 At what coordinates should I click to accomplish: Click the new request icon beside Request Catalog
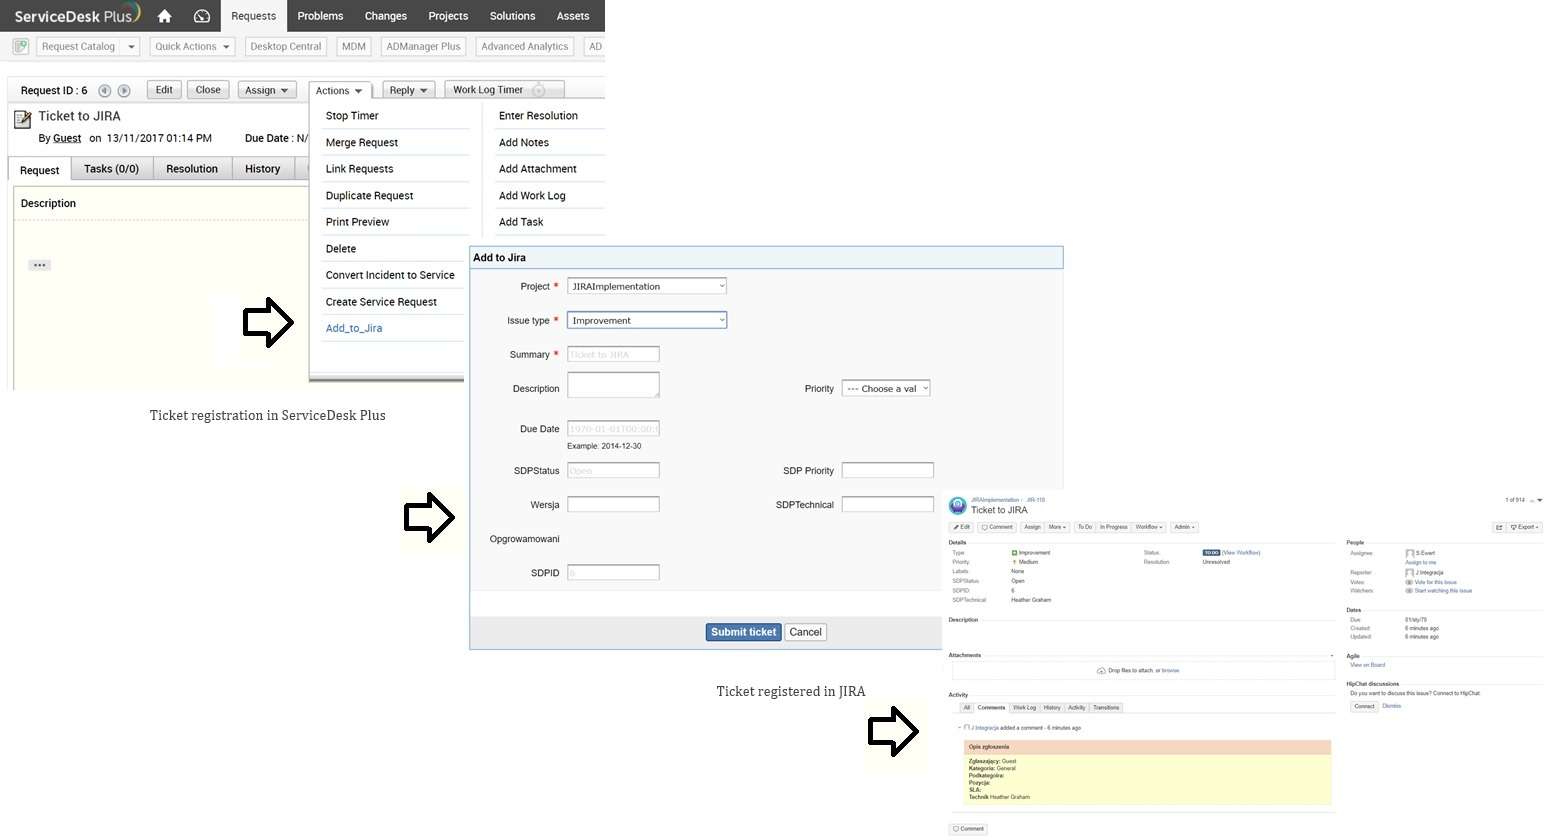pyautogui.click(x=20, y=46)
